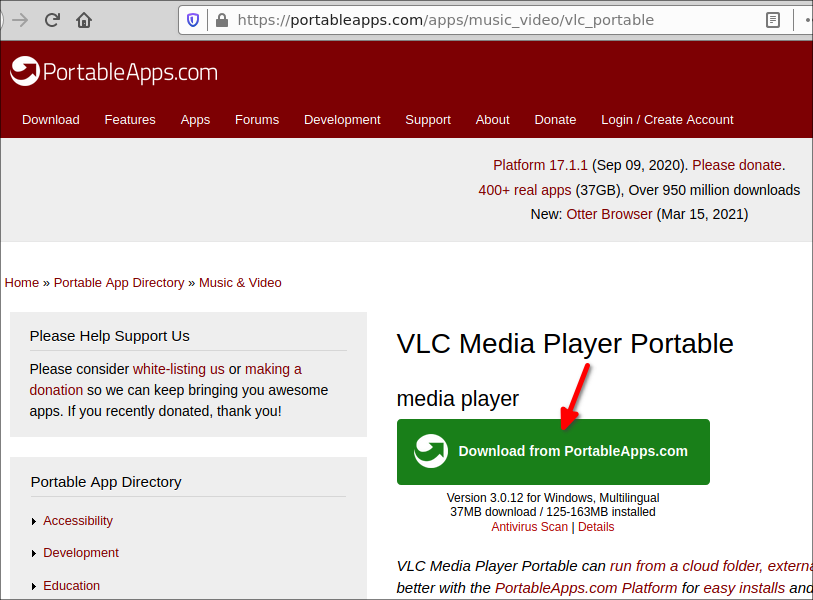Open the Download menu item
813x600 pixels.
(x=51, y=120)
